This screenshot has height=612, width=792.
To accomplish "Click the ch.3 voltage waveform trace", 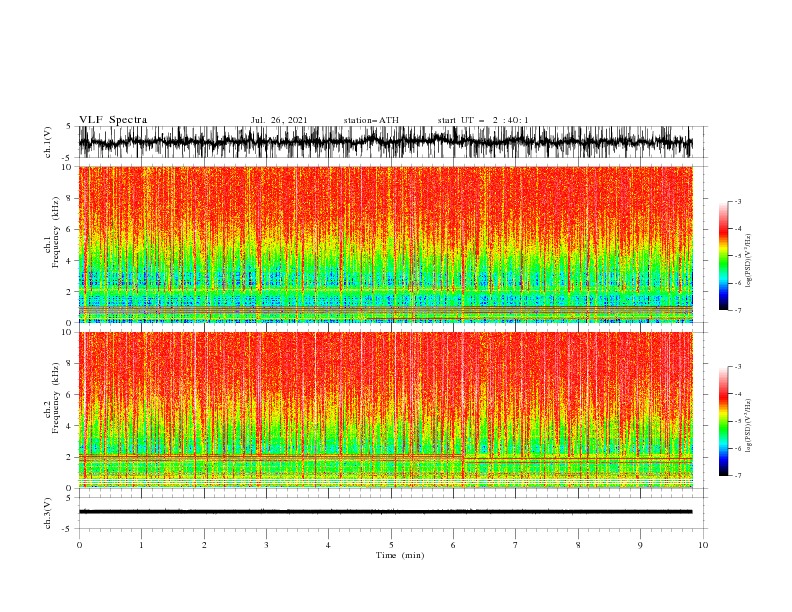I will (x=385, y=512).
